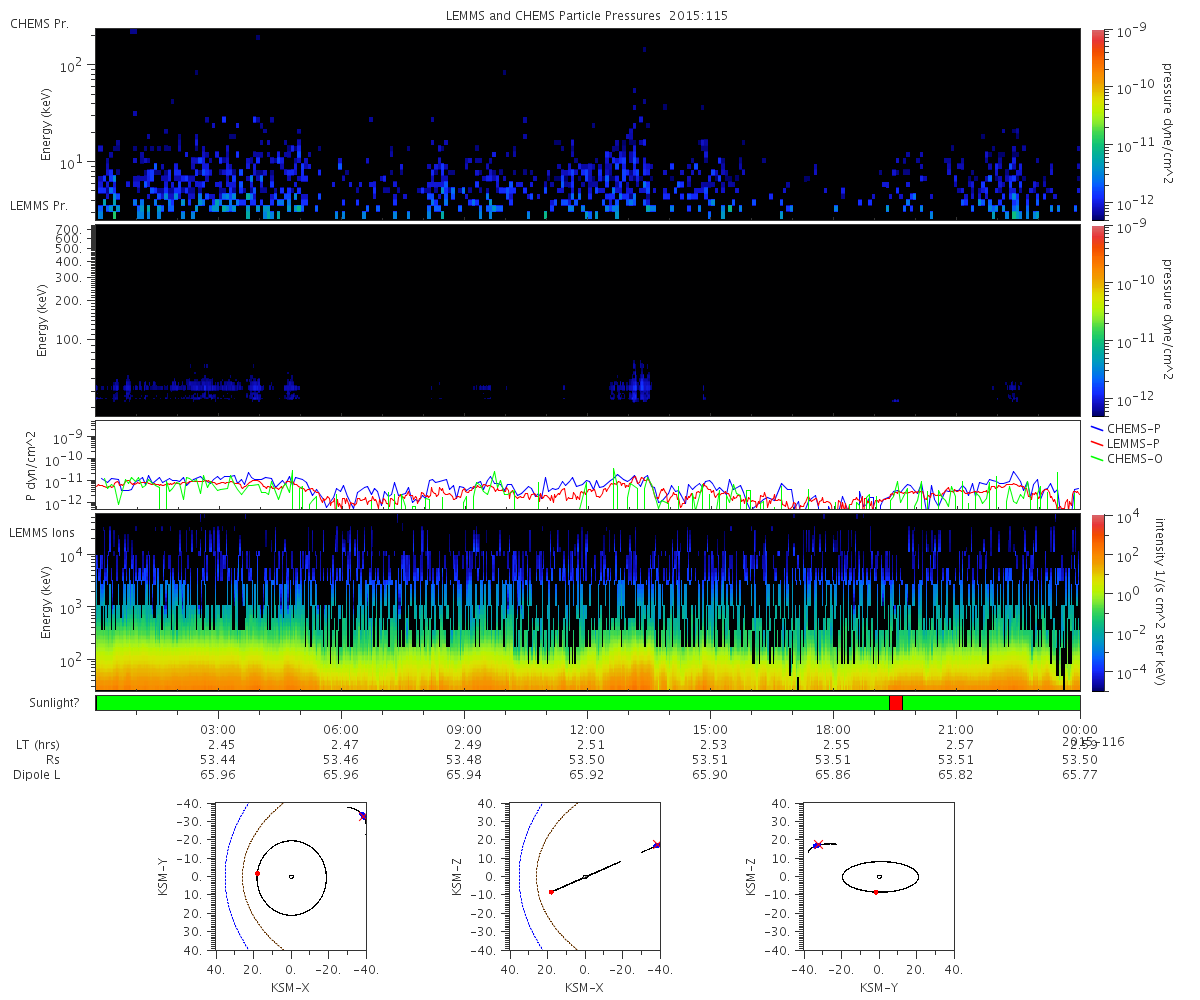Click the LEMMS pressure color bar

pyautogui.click(x=1098, y=320)
